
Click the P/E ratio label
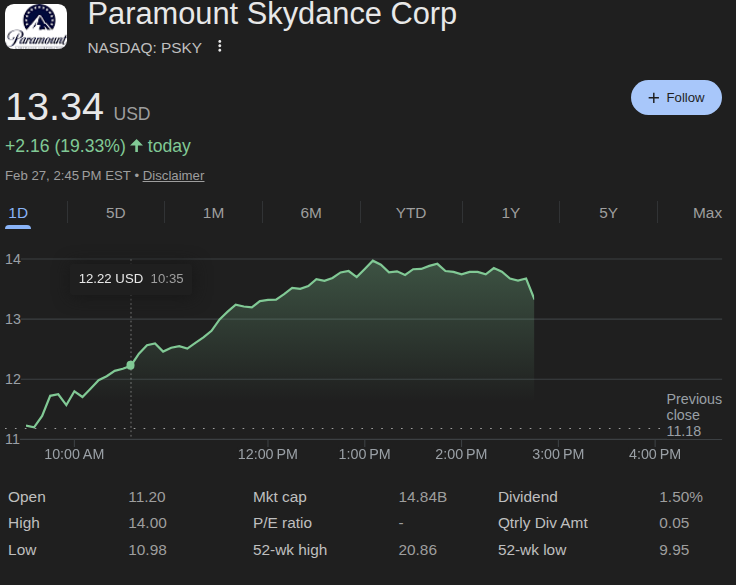(282, 523)
